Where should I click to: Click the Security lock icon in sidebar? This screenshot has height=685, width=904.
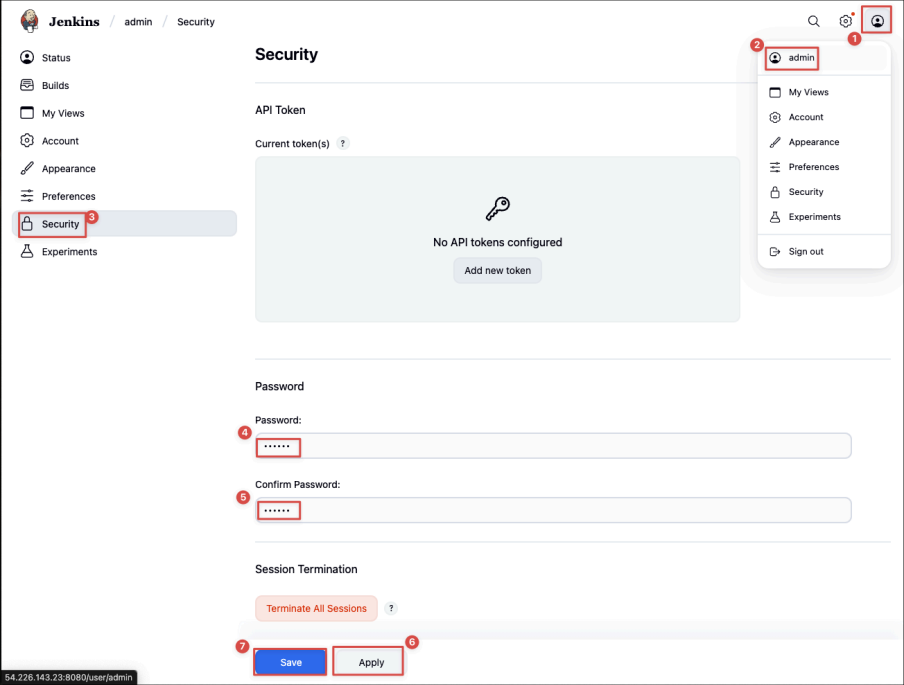coord(27,224)
